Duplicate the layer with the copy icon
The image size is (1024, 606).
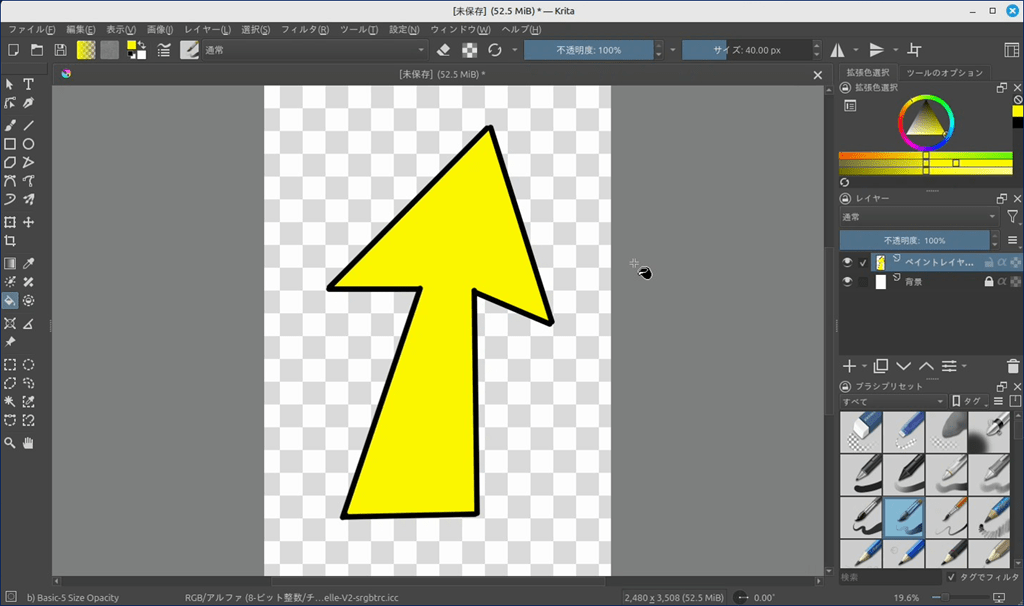click(880, 366)
